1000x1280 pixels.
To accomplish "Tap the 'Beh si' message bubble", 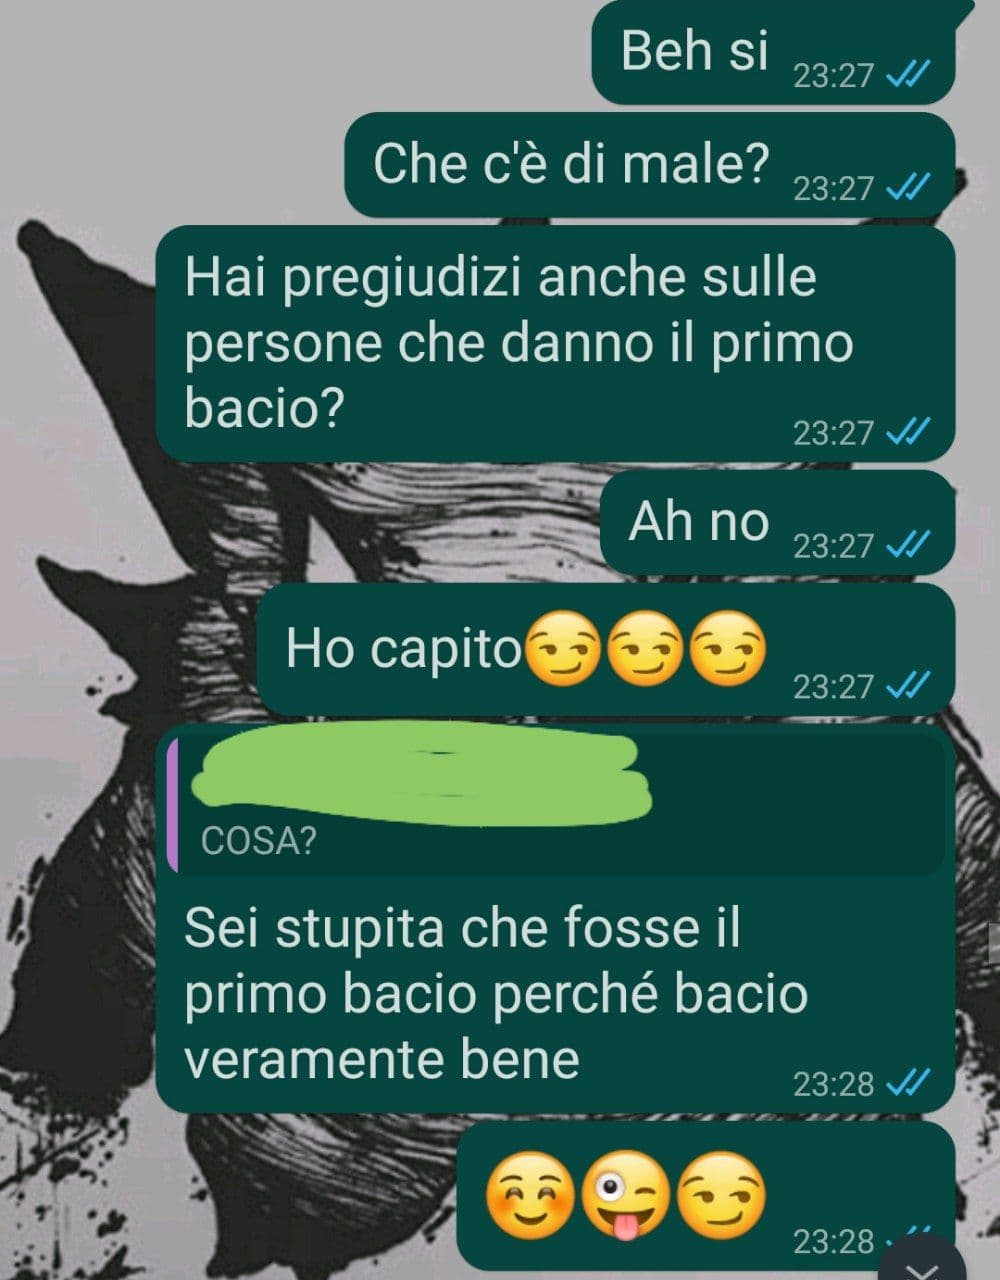I will [773, 52].
